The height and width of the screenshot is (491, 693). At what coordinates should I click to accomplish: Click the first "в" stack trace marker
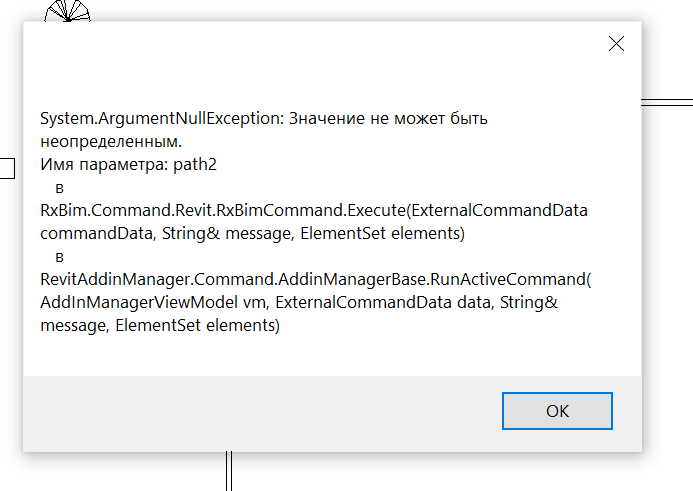pos(59,187)
